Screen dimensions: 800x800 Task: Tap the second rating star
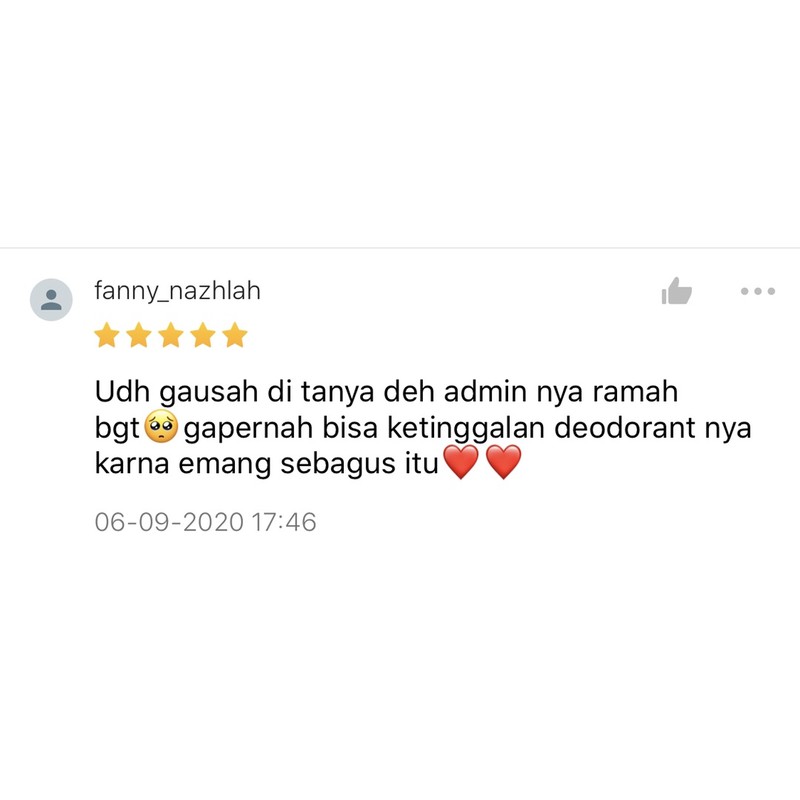click(x=139, y=335)
